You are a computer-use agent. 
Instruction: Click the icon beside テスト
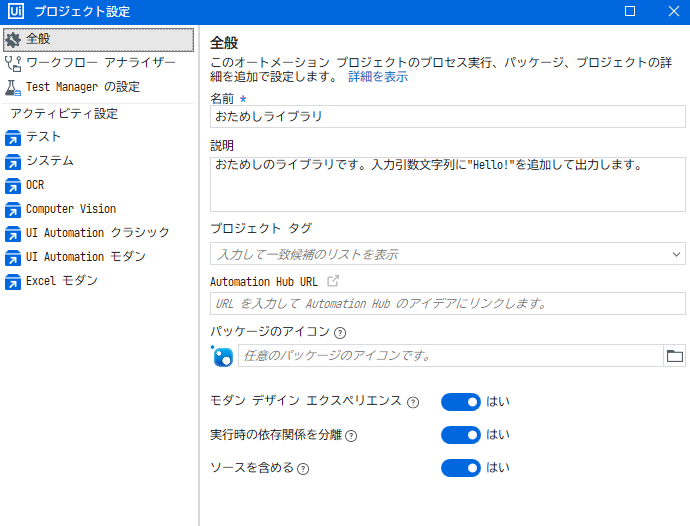click(13, 138)
